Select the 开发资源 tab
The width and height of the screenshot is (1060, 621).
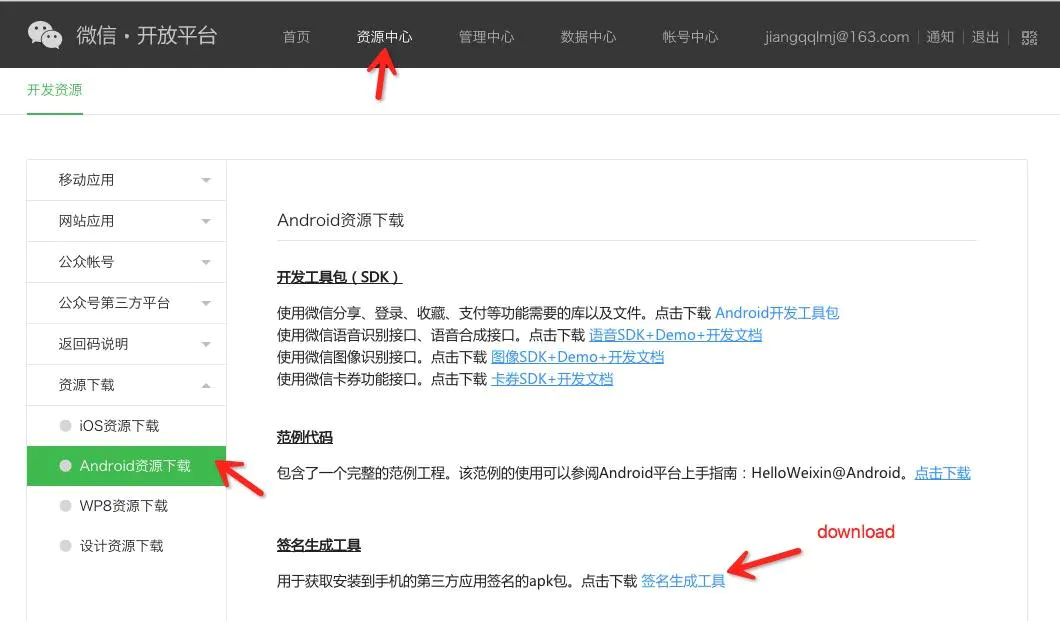pos(55,90)
